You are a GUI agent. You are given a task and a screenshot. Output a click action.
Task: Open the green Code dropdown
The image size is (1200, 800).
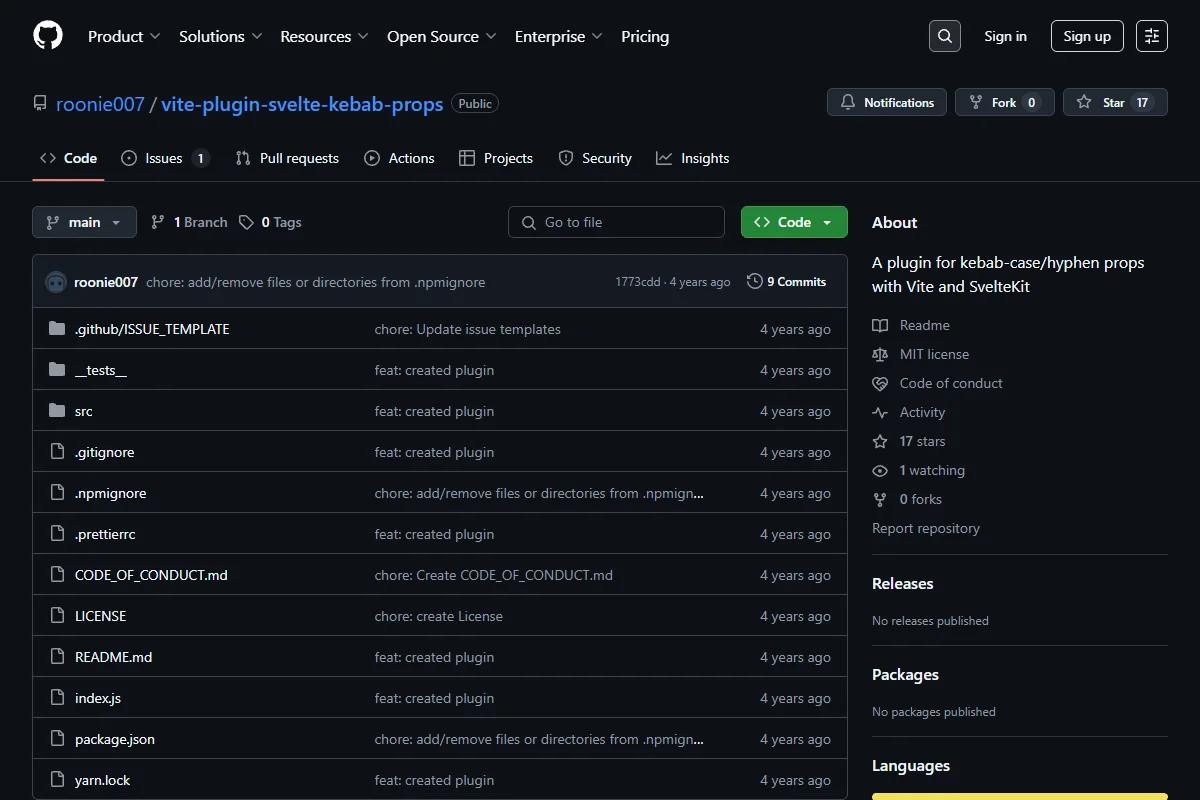tap(794, 222)
